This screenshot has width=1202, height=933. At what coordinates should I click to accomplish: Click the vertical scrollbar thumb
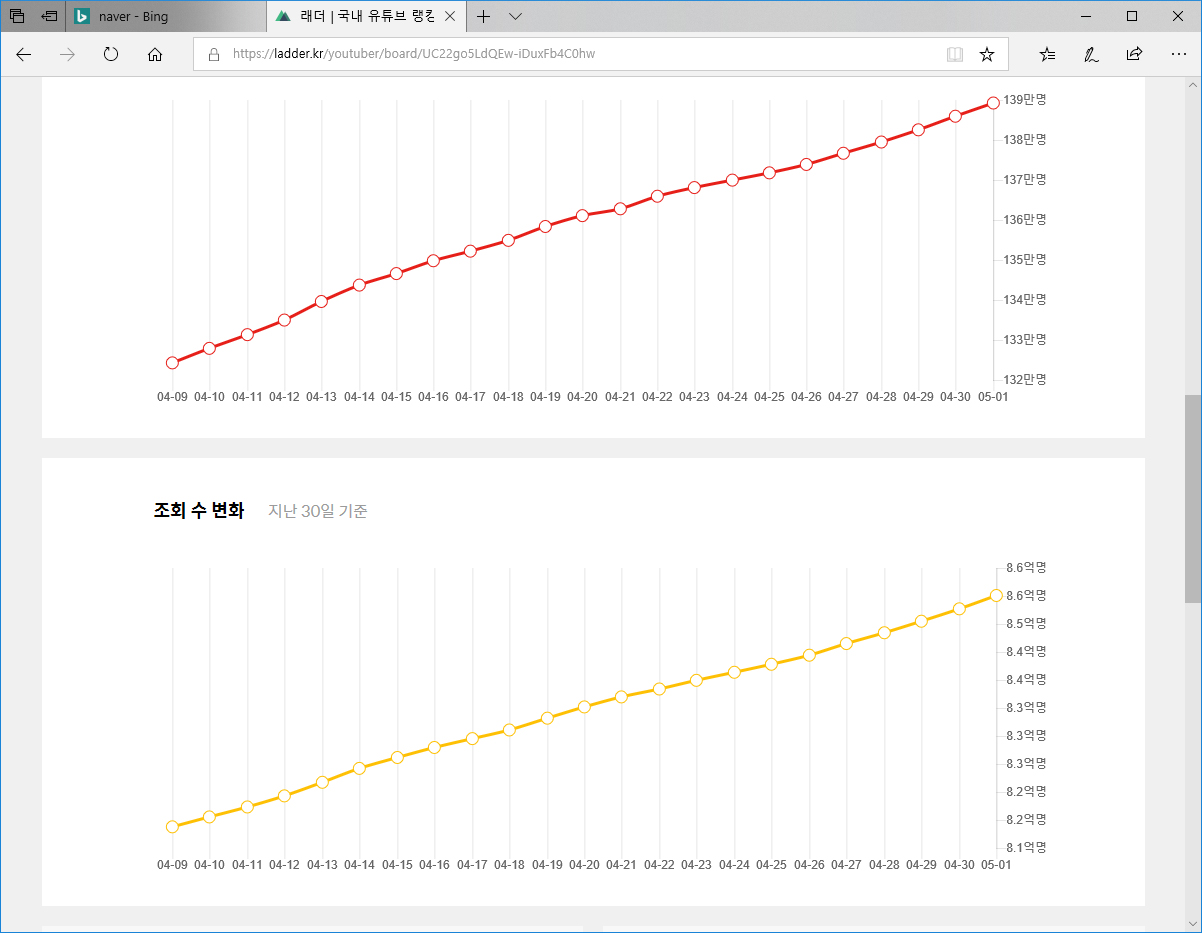1193,498
